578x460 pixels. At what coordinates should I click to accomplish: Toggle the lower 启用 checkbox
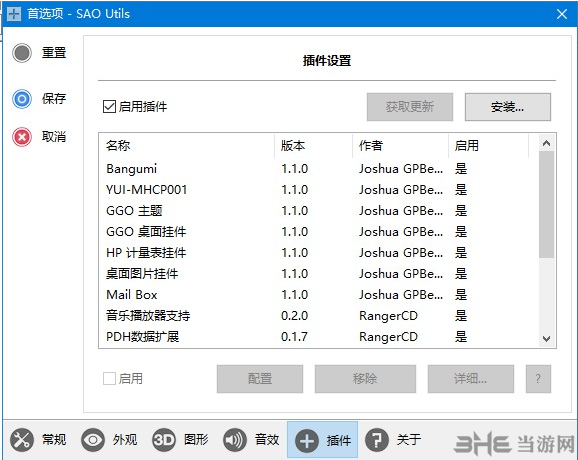point(109,379)
